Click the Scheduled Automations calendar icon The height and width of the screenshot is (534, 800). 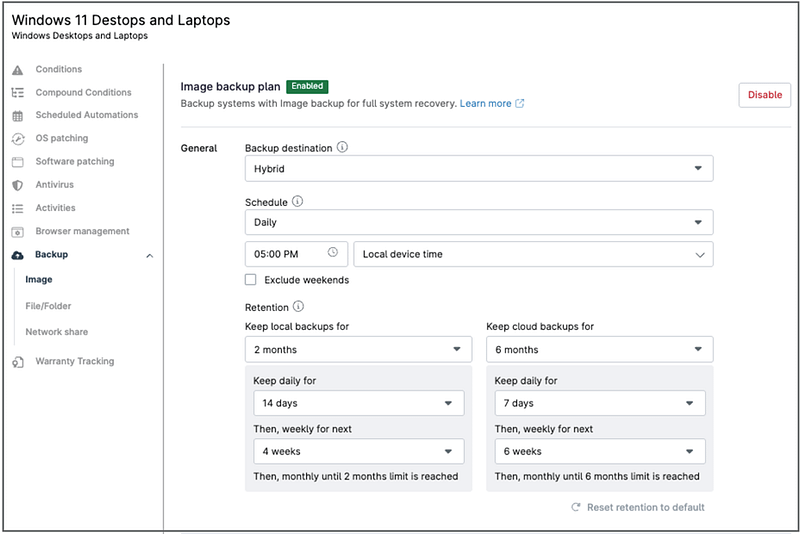pos(17,116)
